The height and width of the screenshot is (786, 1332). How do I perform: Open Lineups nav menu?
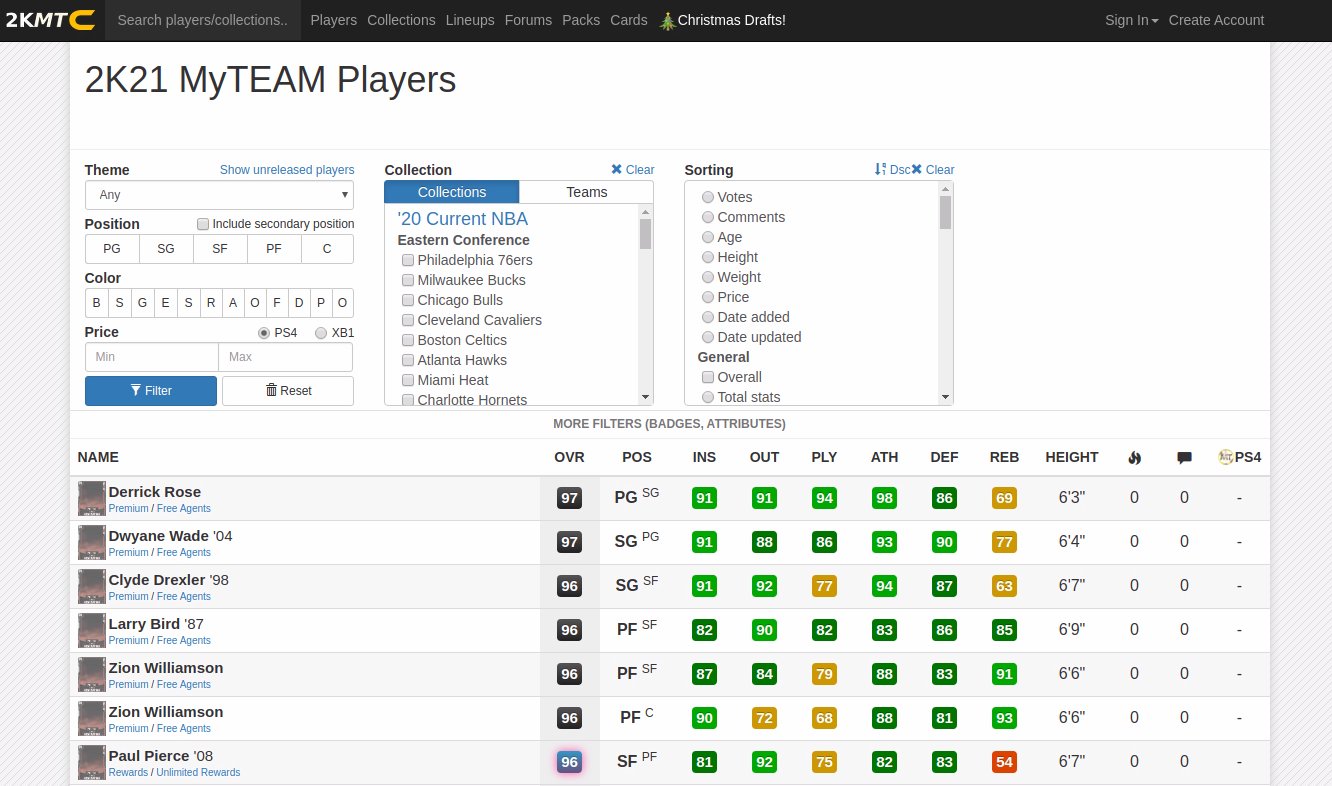pyautogui.click(x=470, y=20)
